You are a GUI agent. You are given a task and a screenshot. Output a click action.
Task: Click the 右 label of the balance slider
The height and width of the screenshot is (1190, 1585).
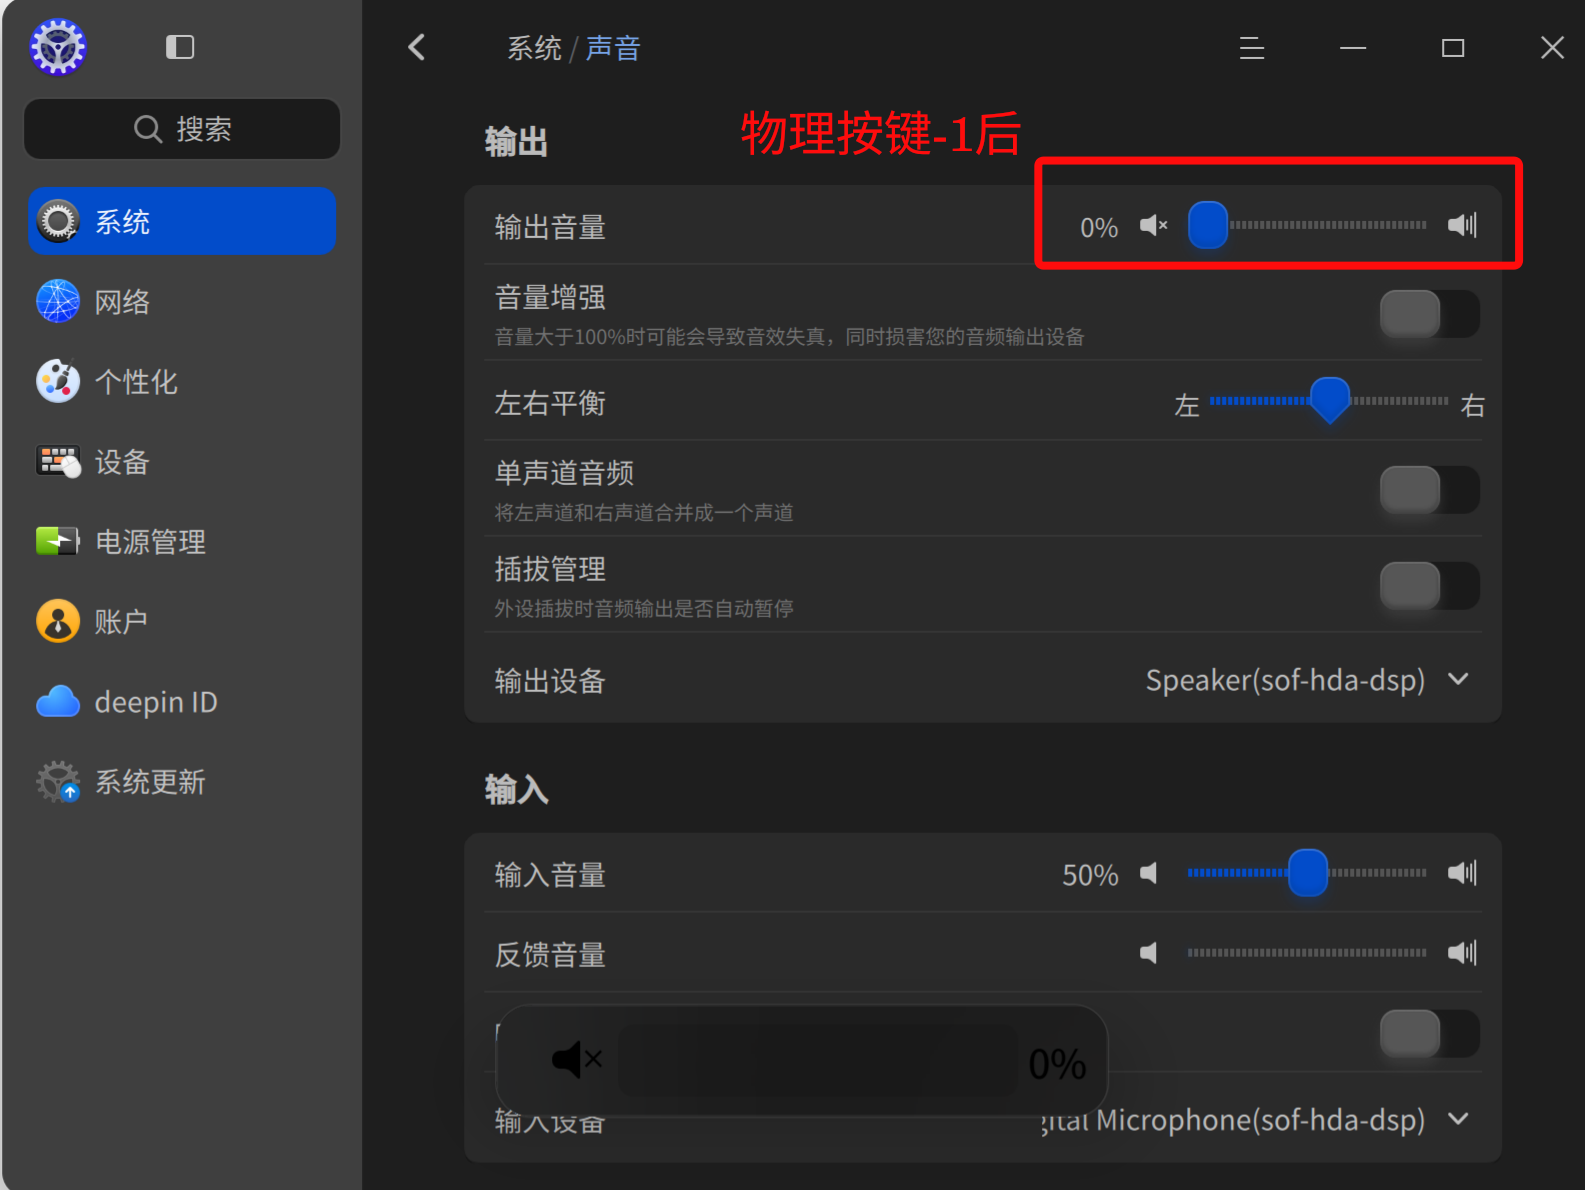point(1472,405)
